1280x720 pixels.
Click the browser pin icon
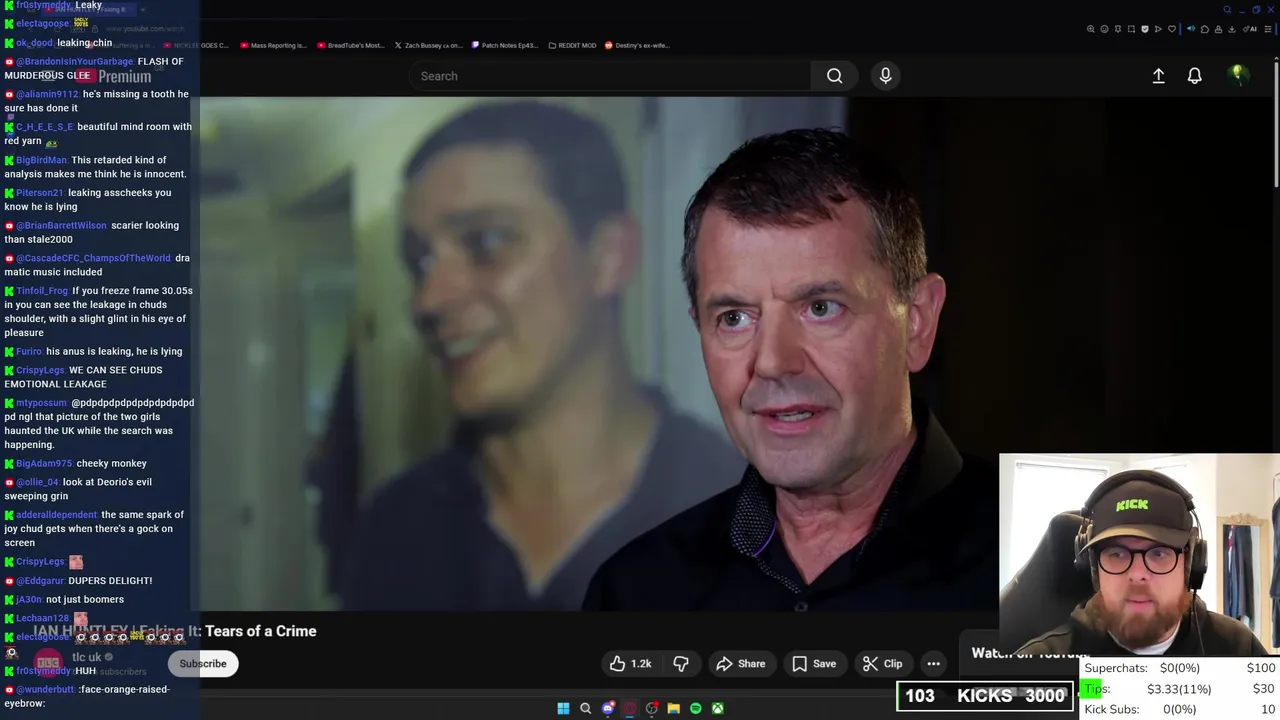coord(1118,29)
